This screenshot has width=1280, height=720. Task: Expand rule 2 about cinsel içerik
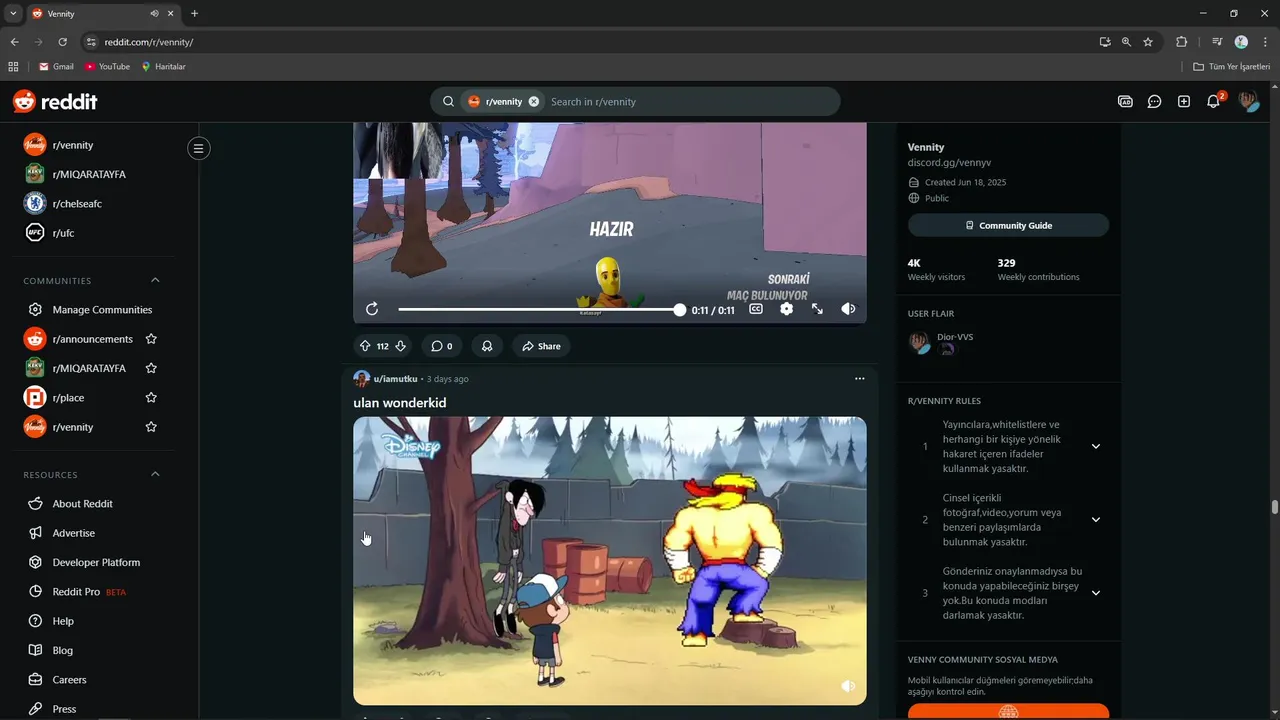(x=1095, y=520)
